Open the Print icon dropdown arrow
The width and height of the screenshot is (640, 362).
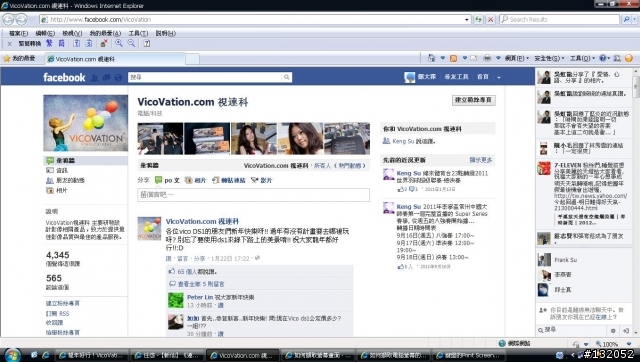498,58
